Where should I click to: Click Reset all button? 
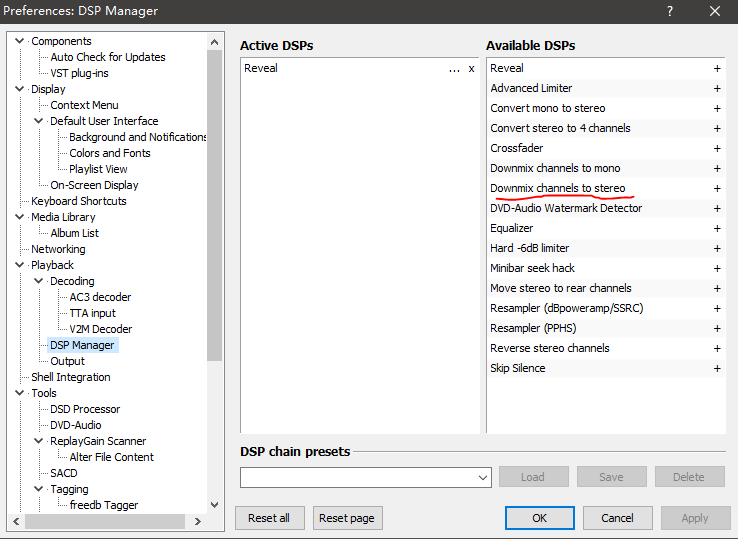click(x=269, y=518)
